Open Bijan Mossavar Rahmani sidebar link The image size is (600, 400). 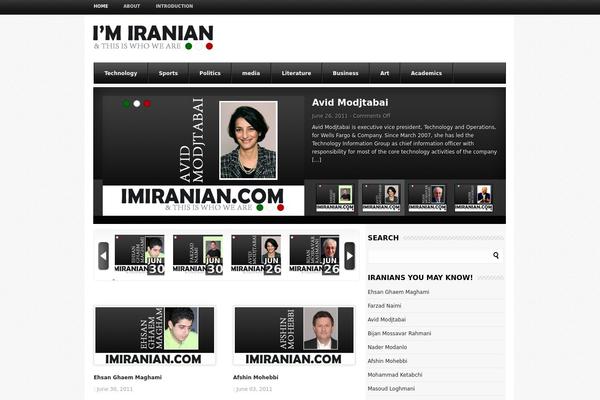pyautogui.click(x=399, y=333)
